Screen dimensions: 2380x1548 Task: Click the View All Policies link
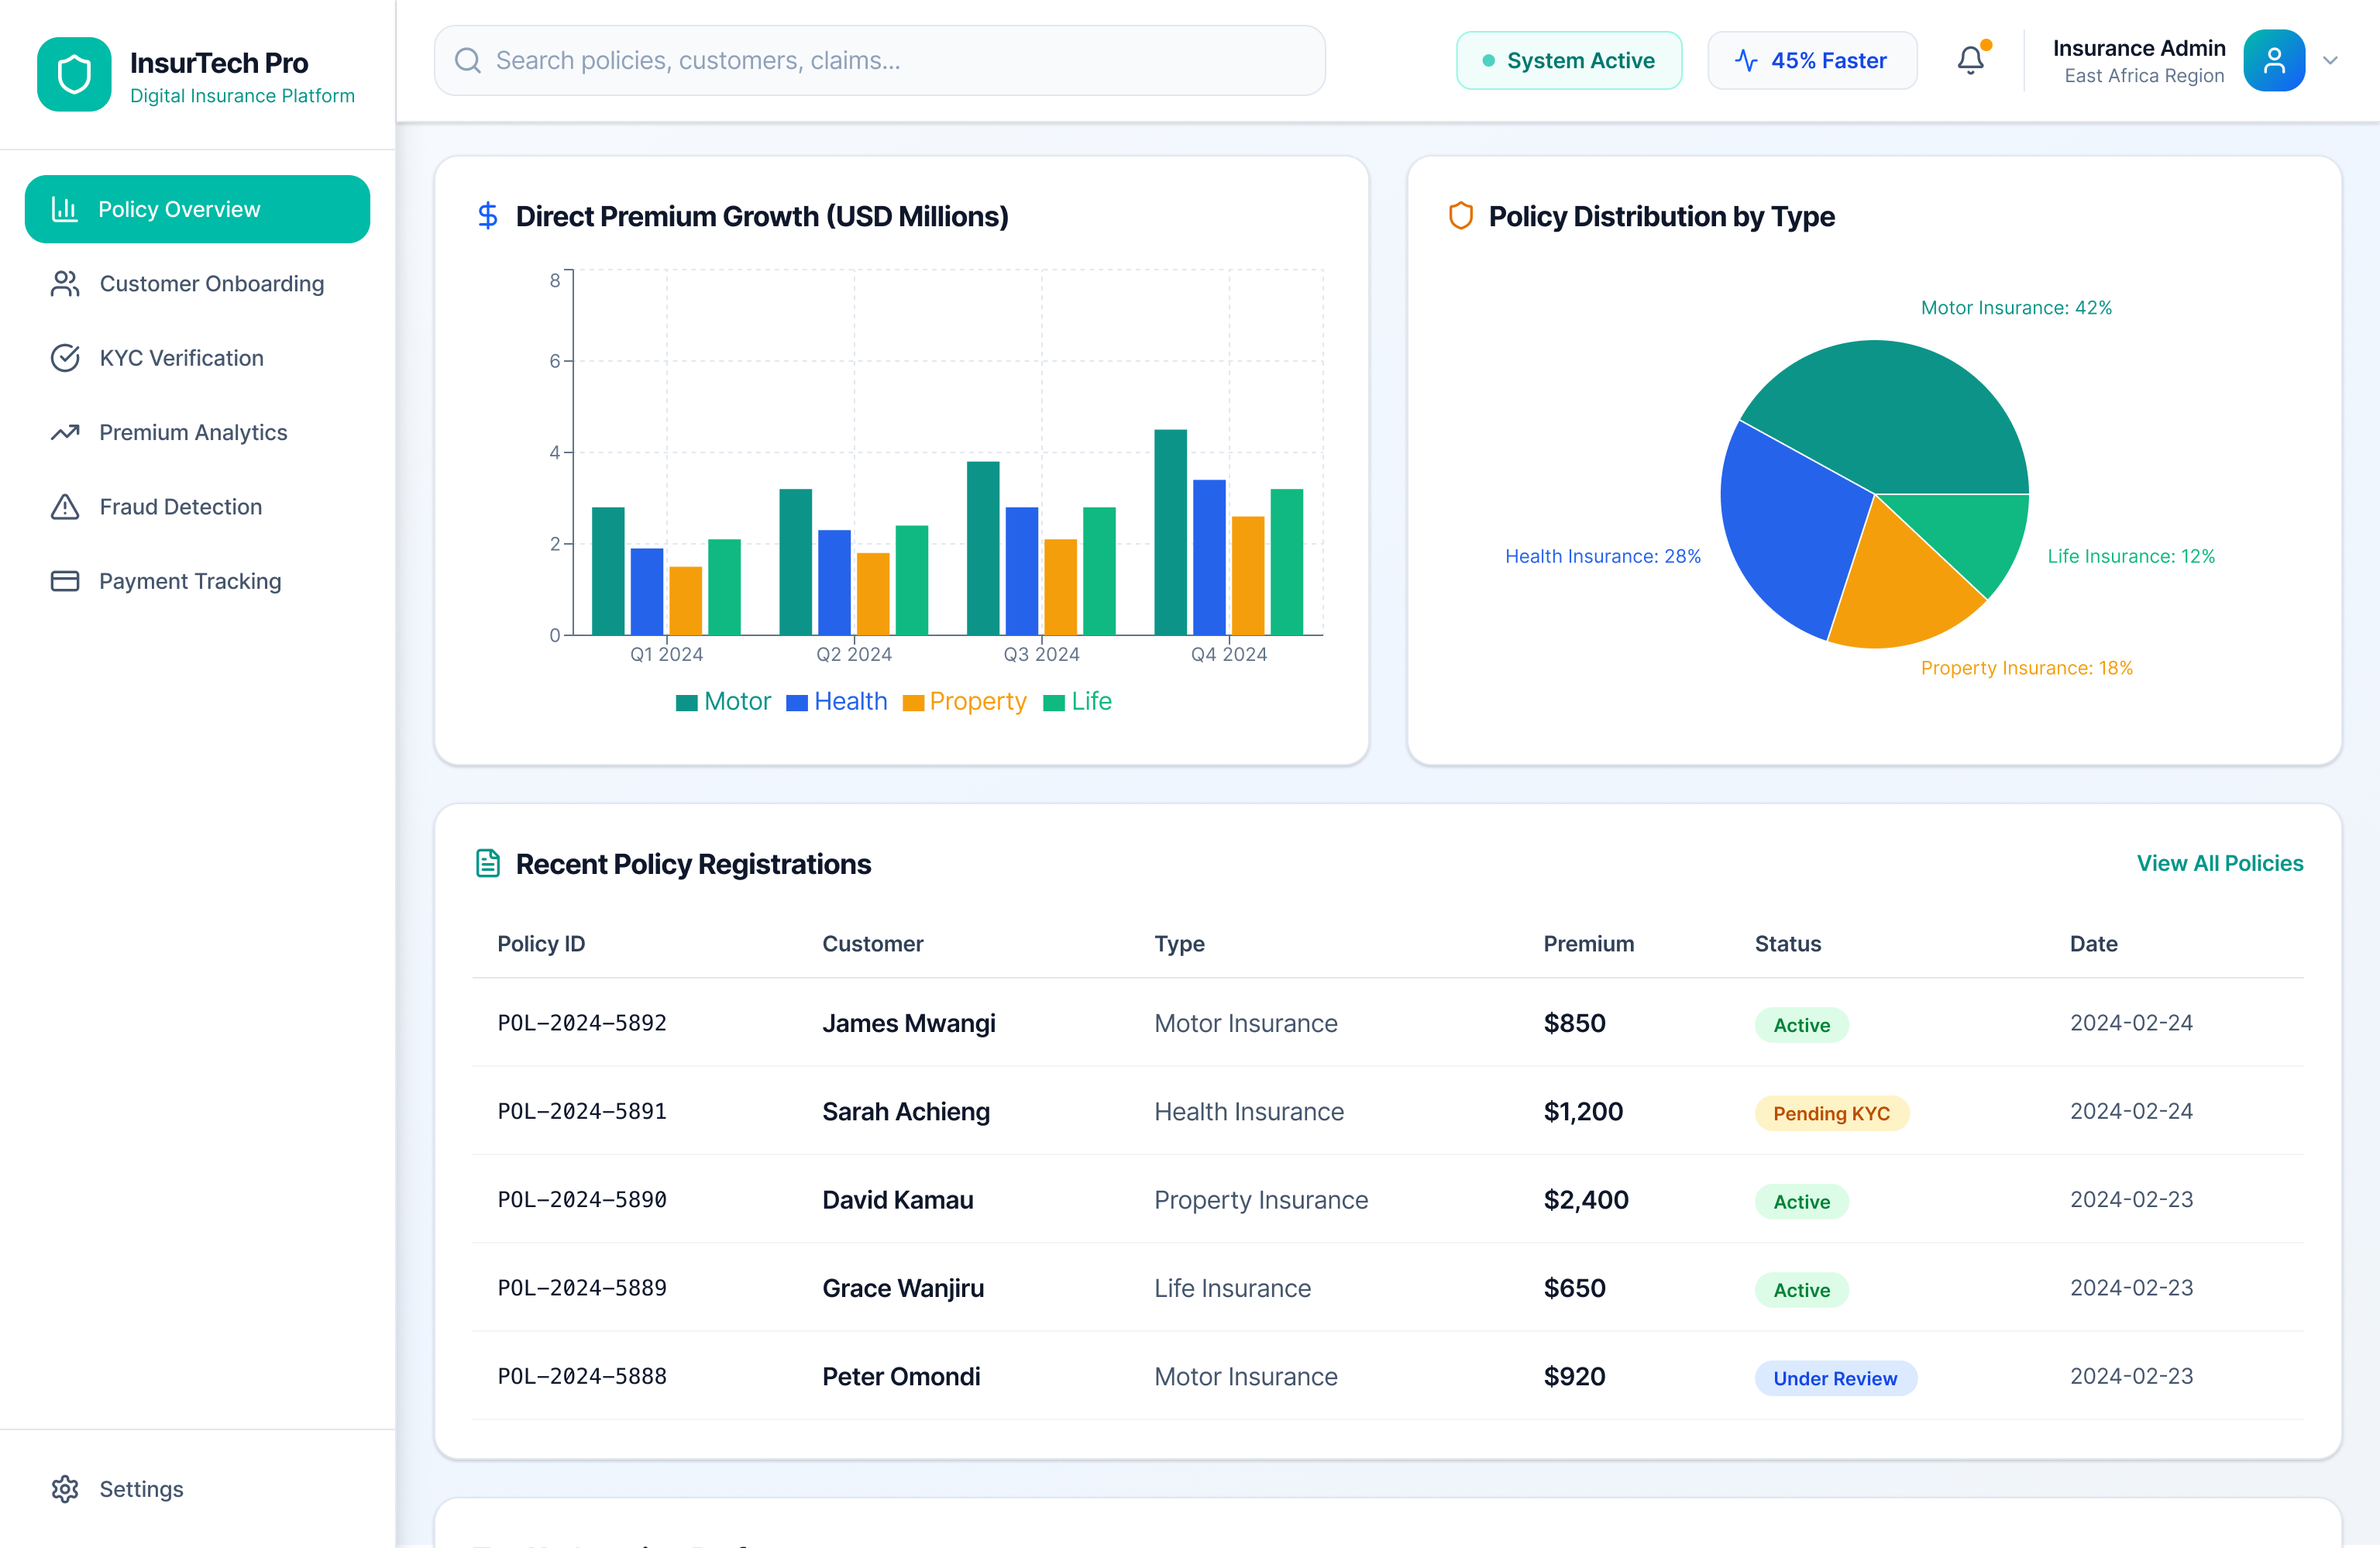(x=2220, y=863)
